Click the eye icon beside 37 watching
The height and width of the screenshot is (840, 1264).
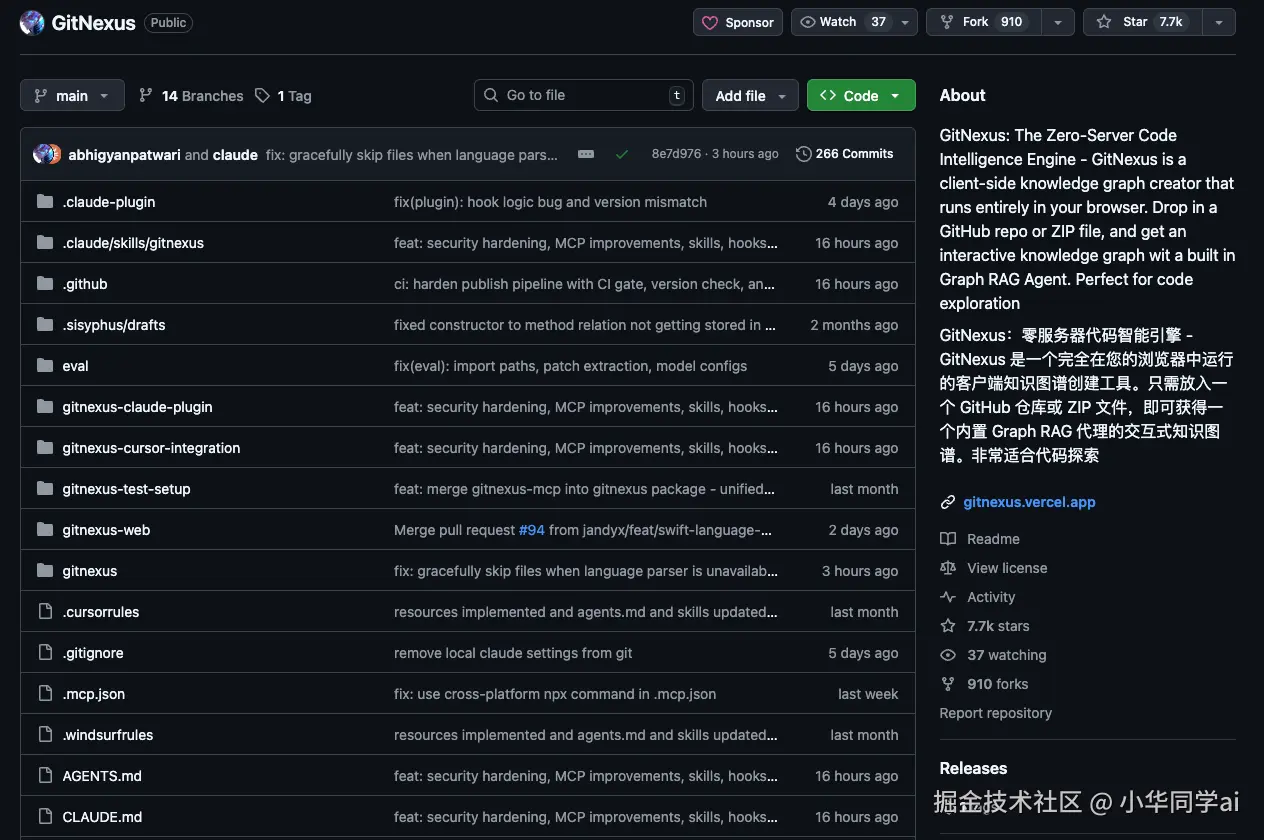tap(948, 655)
